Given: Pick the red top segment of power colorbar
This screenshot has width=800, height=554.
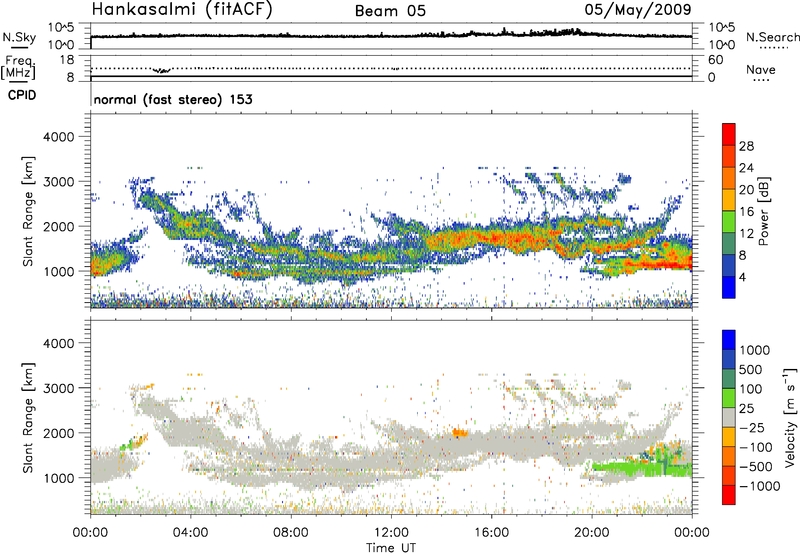Looking at the screenshot, I should 729,135.
